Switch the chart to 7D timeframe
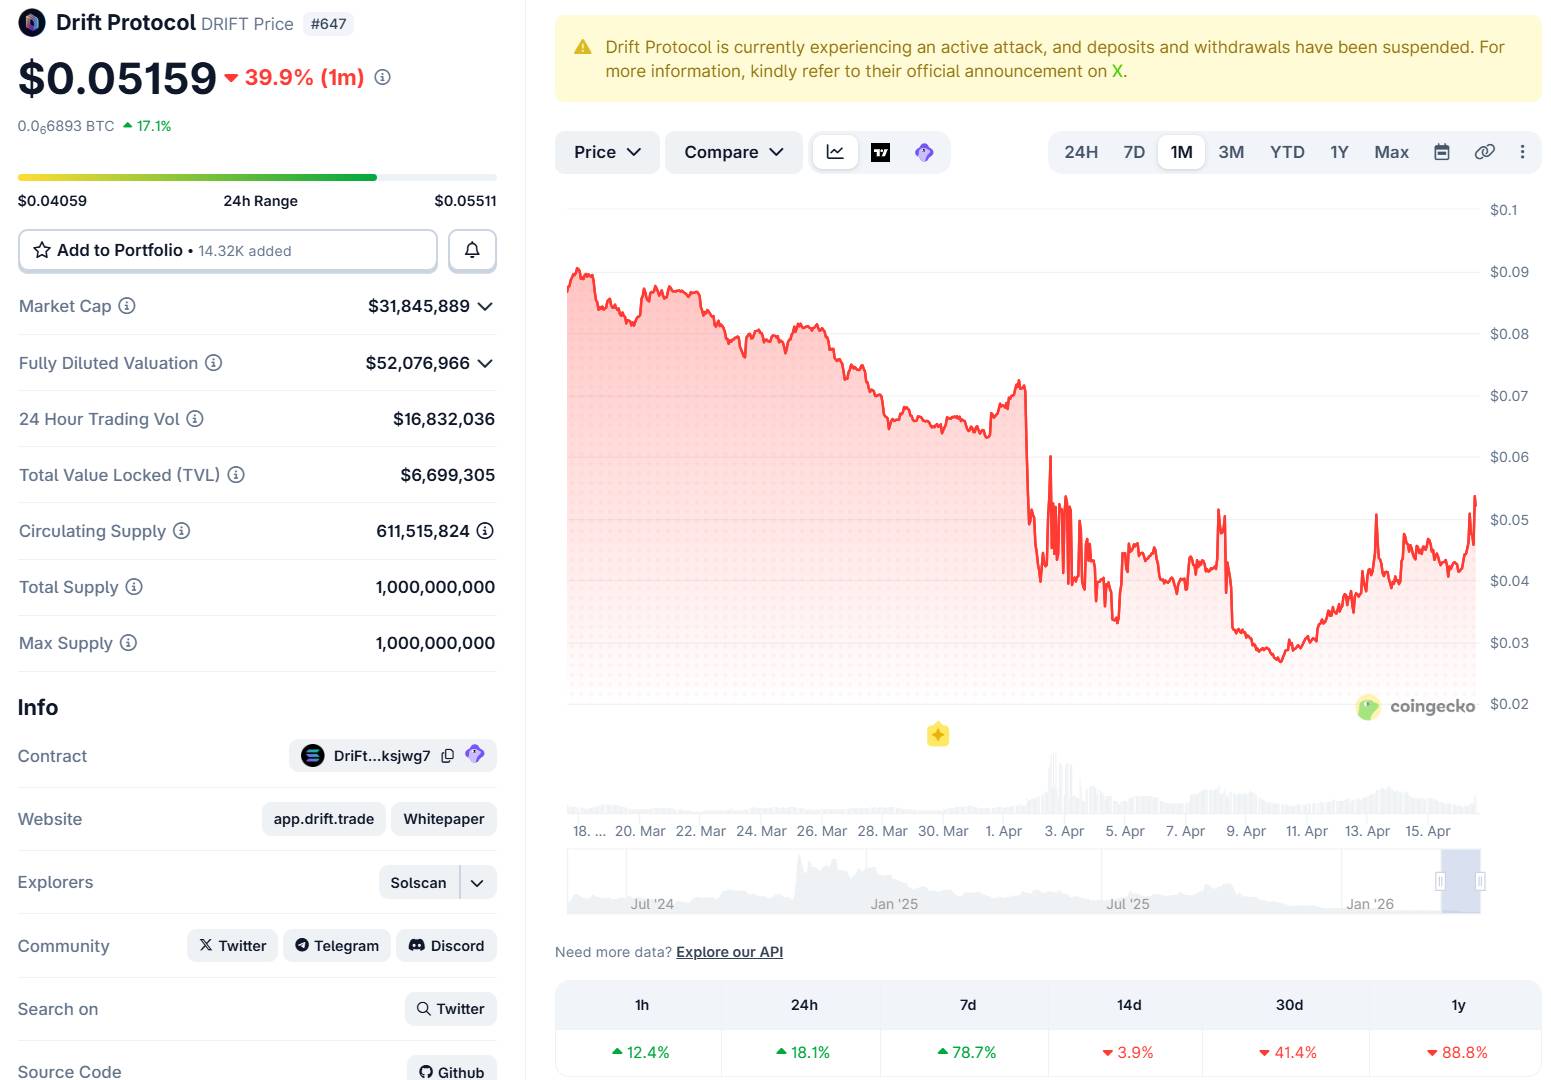1551x1080 pixels. coord(1133,152)
